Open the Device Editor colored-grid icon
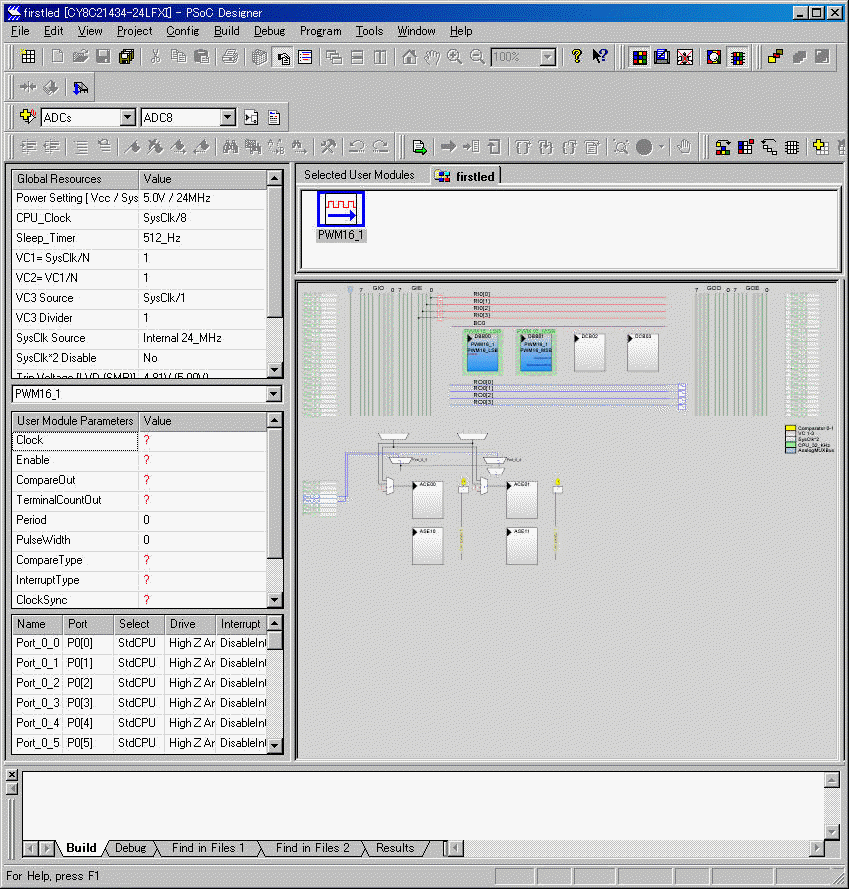Viewport: 849px width, 889px height. coord(640,57)
